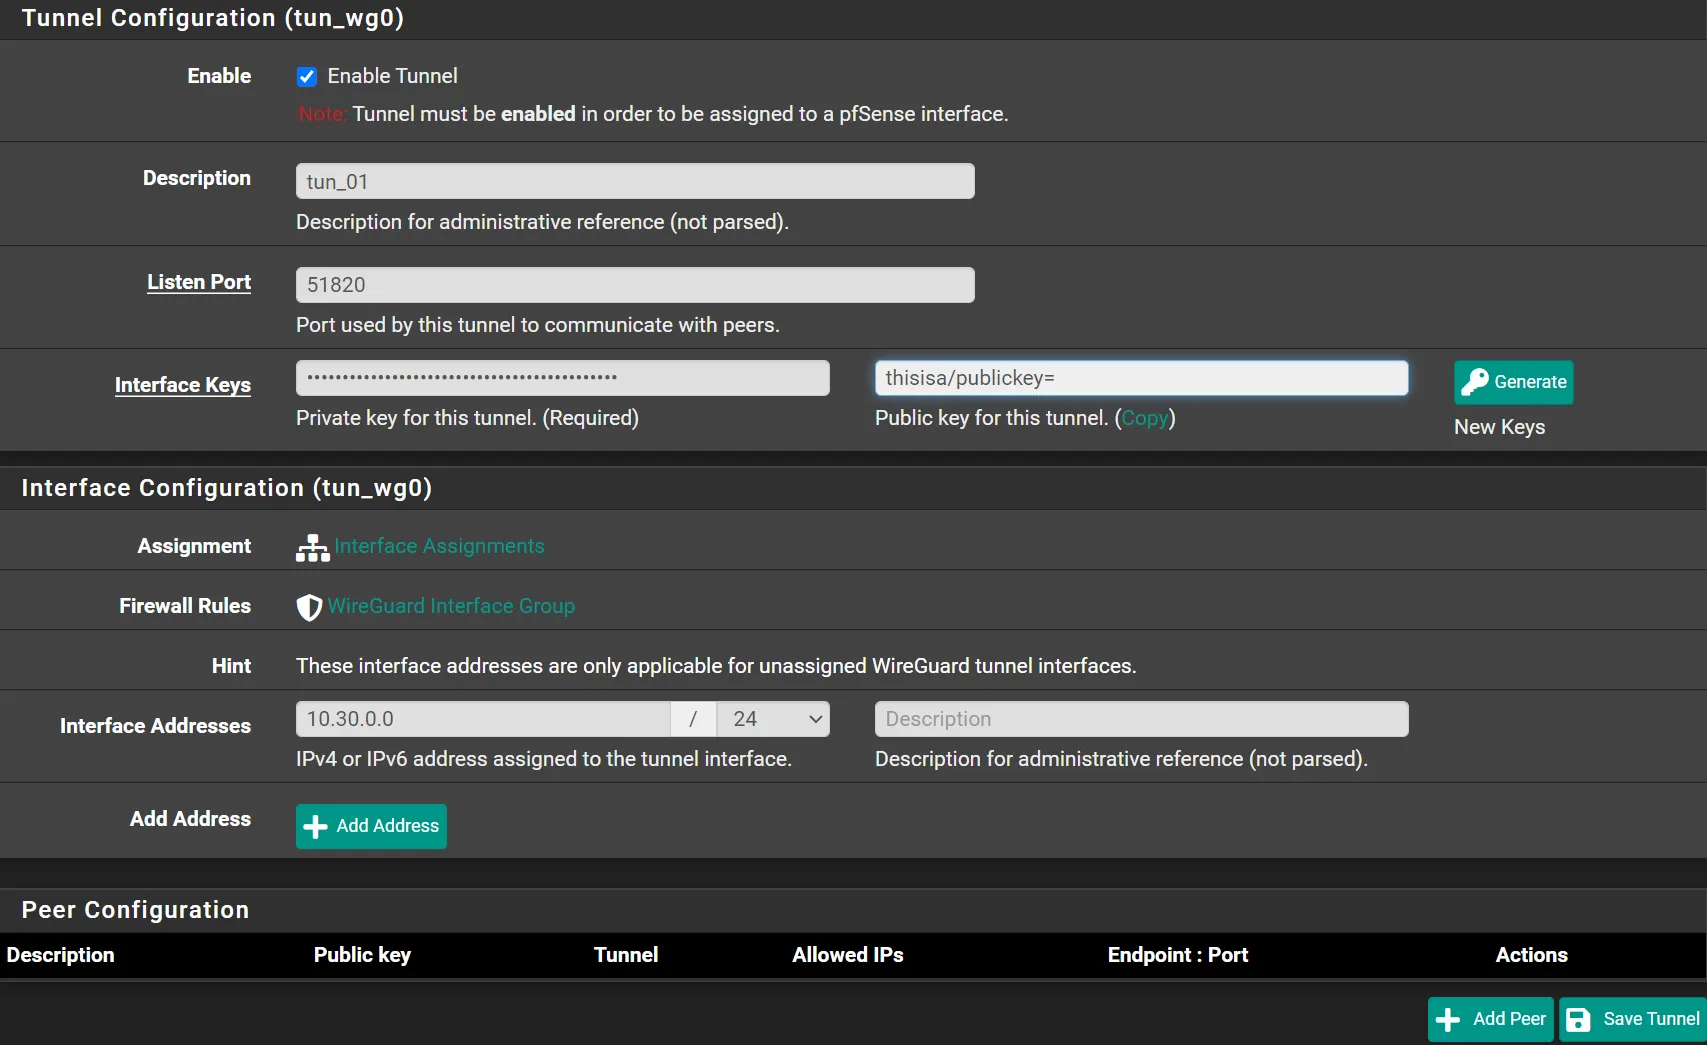
Task: Click the plus icon on Add Peer
Action: tap(1448, 1019)
